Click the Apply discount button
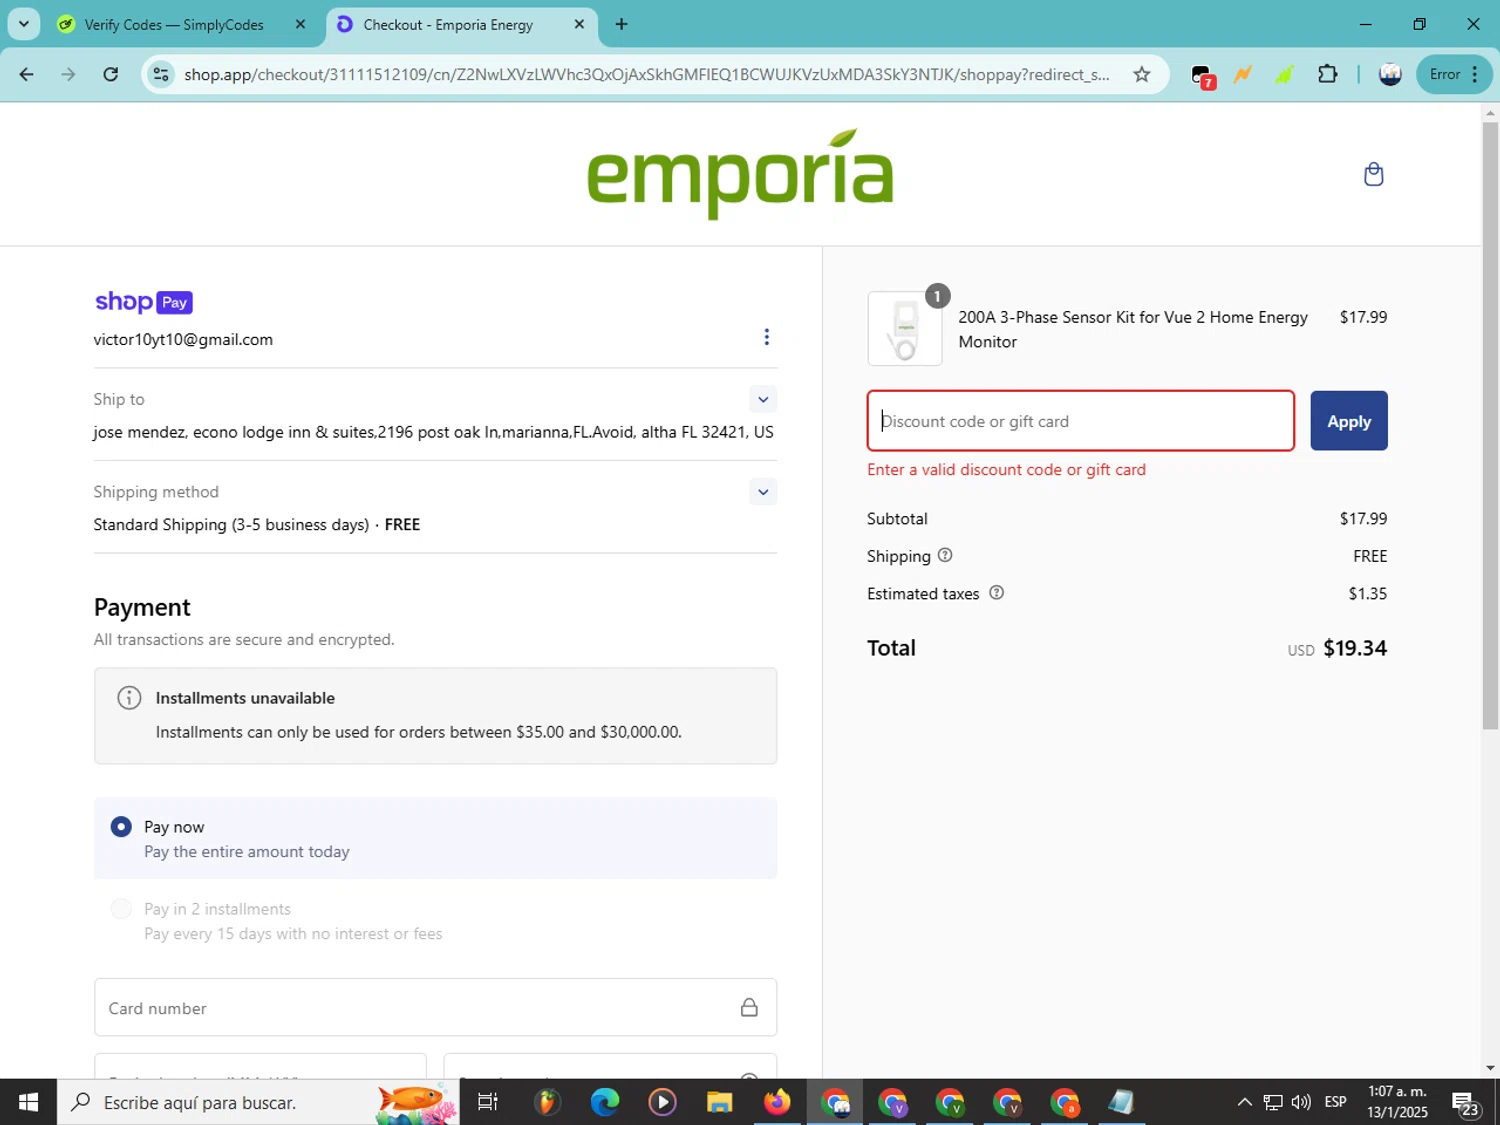Image resolution: width=1500 pixels, height=1125 pixels. 1348,421
